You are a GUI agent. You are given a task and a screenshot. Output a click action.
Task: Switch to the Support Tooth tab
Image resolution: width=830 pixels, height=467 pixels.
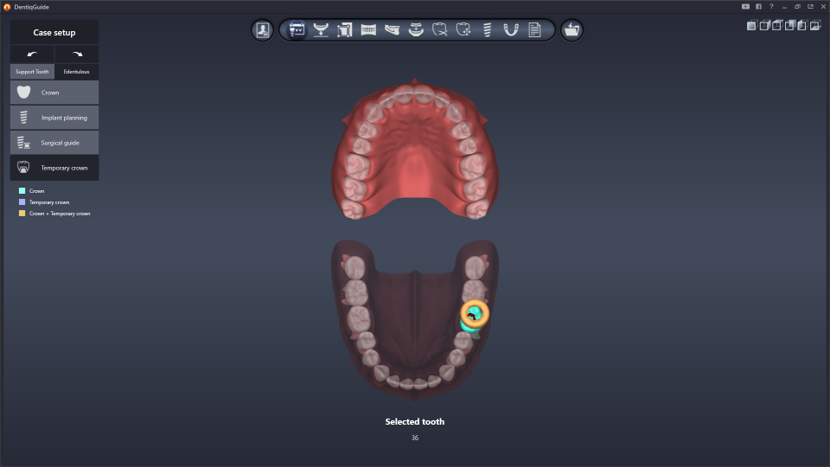point(32,72)
